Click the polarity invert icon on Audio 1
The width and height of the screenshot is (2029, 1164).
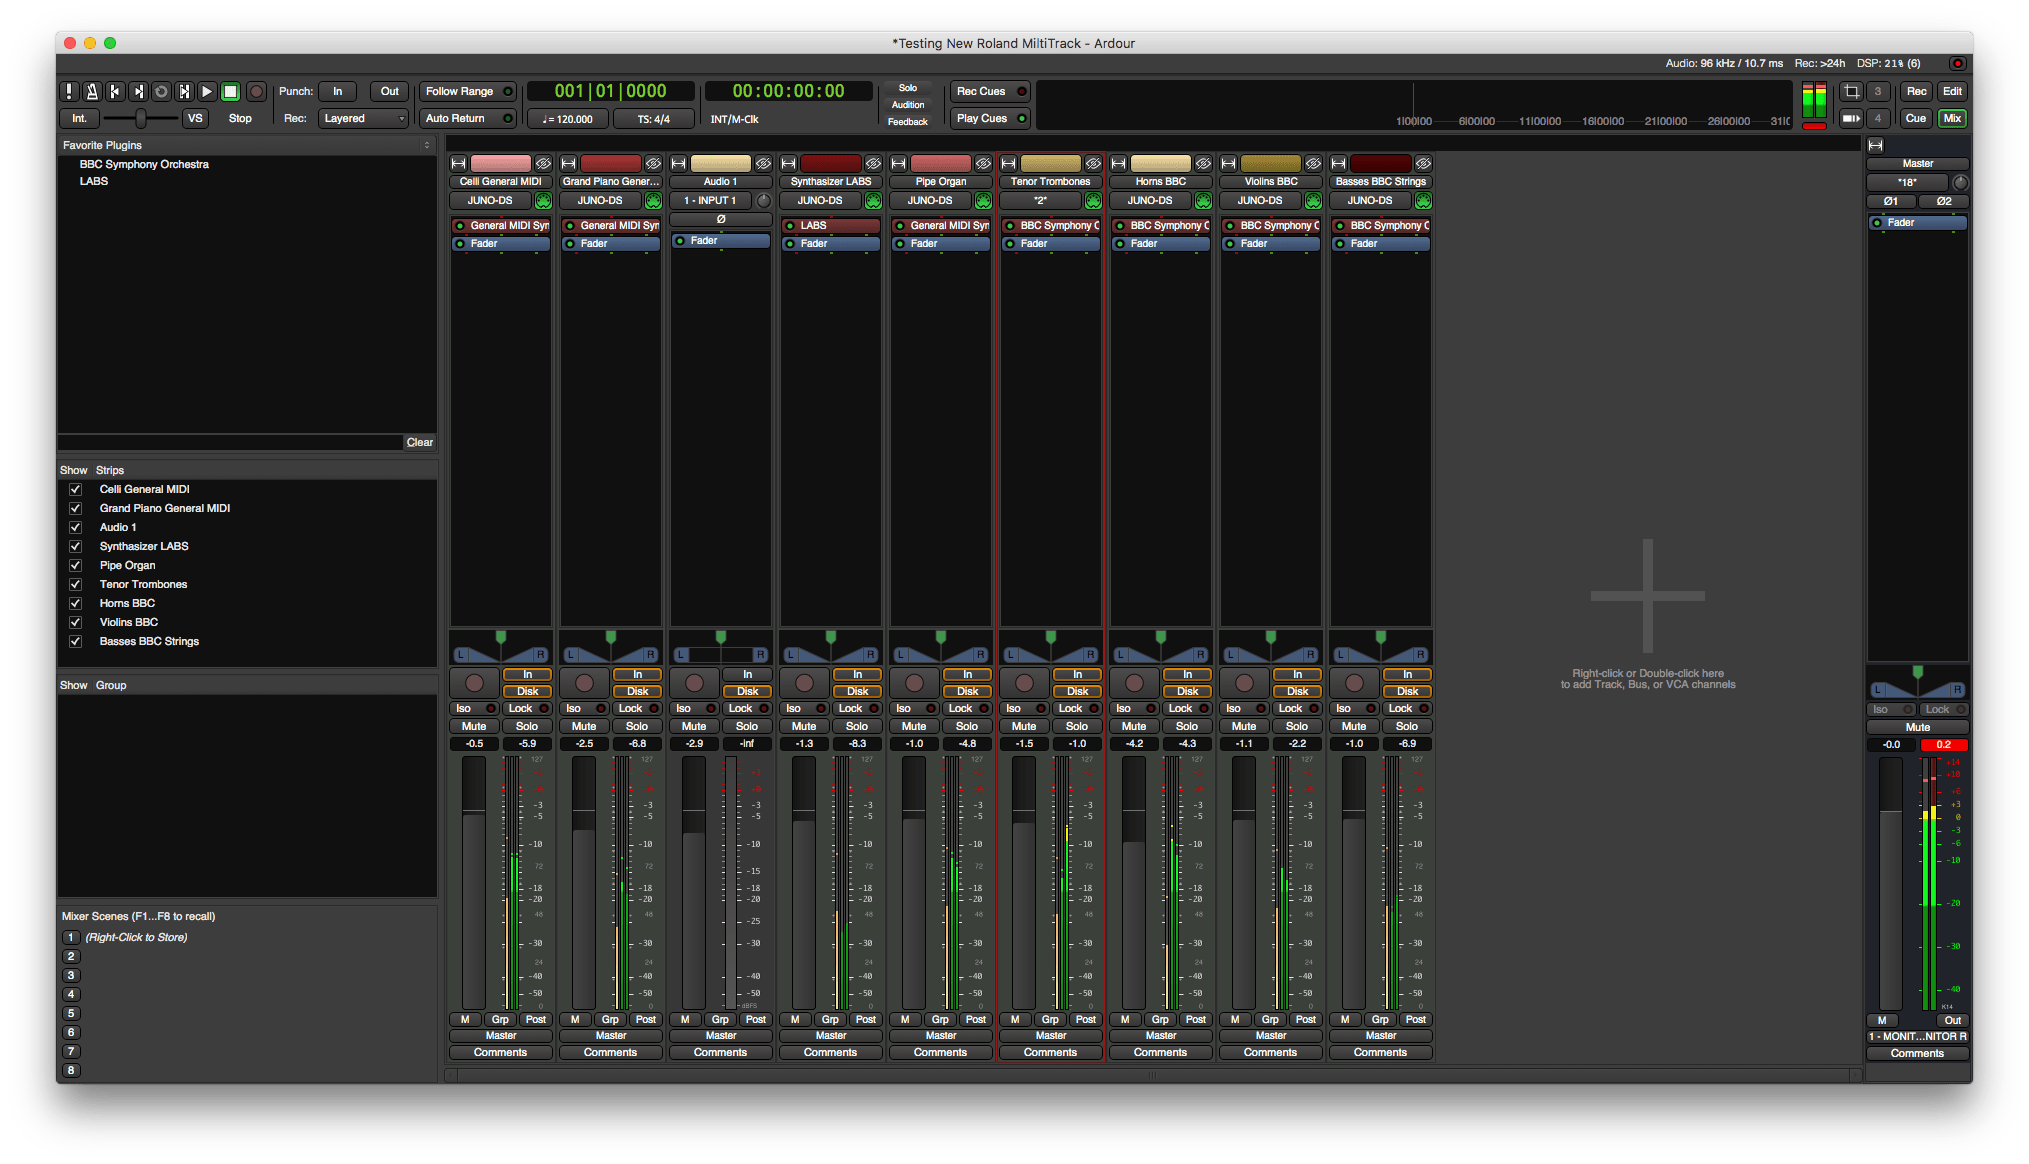720,218
